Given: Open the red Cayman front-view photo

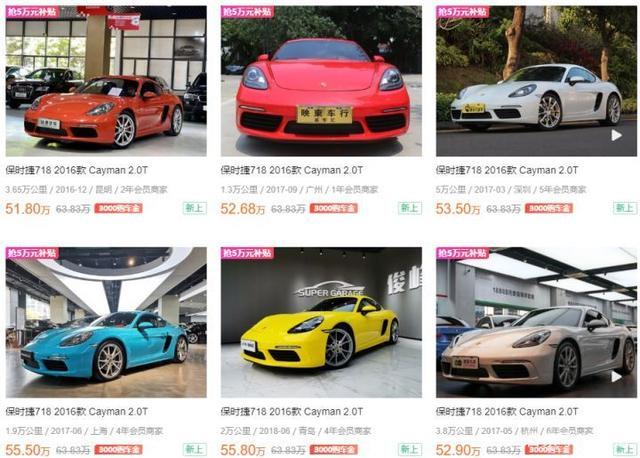Looking at the screenshot, I should (x=321, y=81).
